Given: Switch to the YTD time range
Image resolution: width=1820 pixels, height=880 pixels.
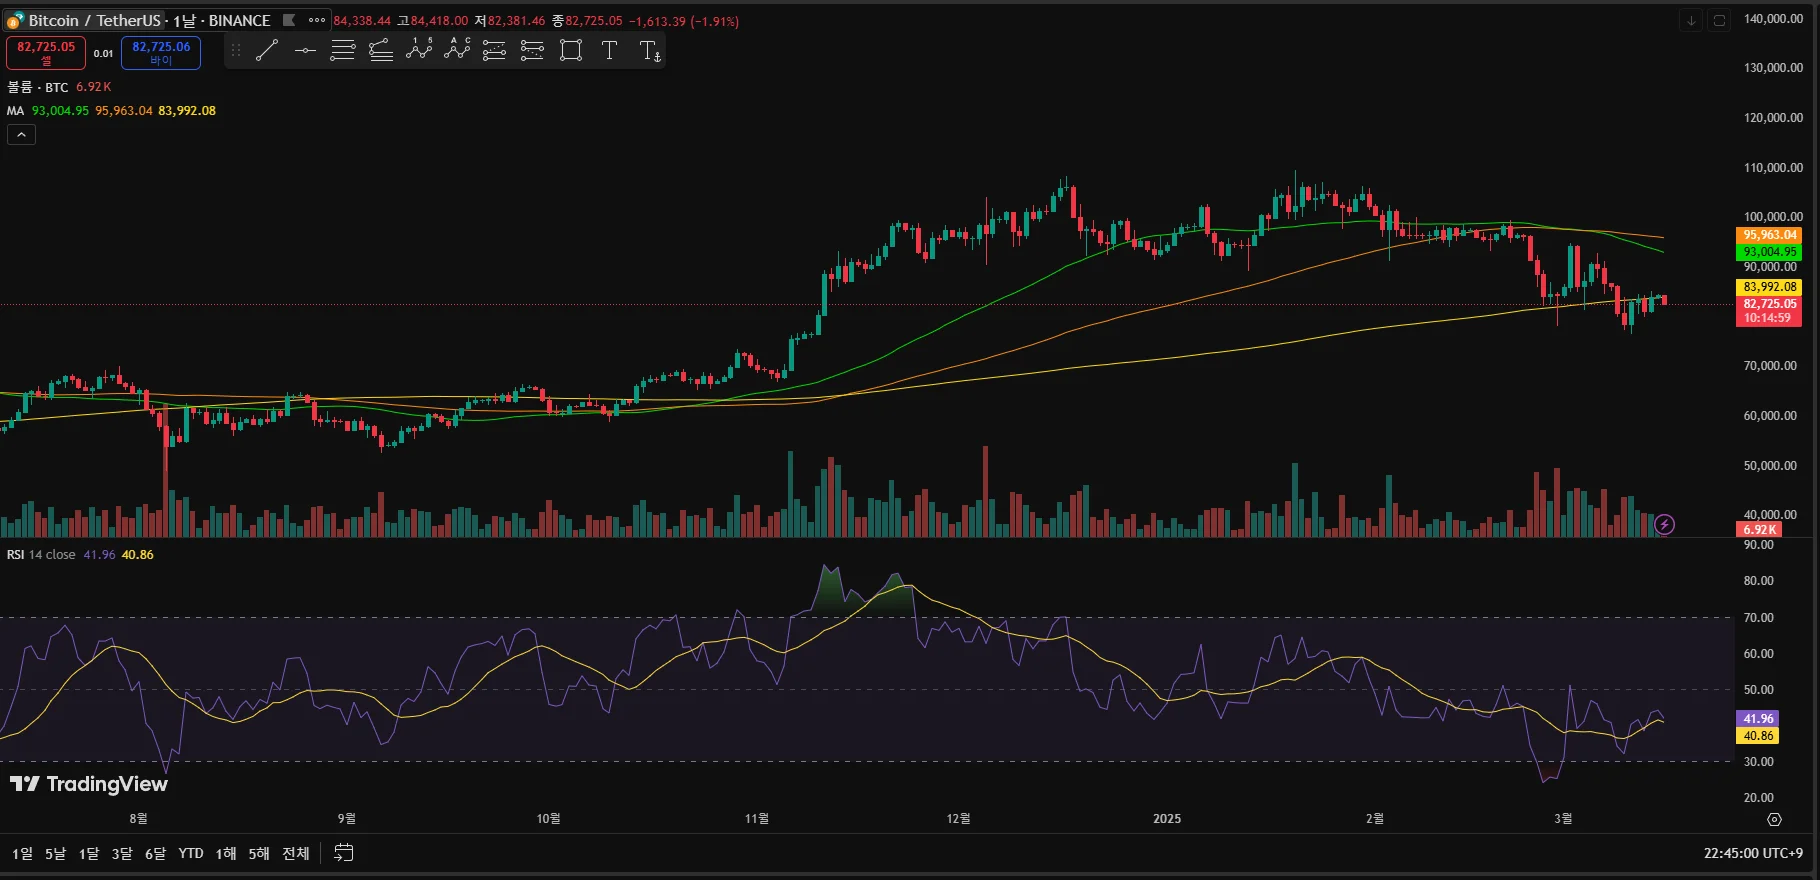Looking at the screenshot, I should [190, 853].
